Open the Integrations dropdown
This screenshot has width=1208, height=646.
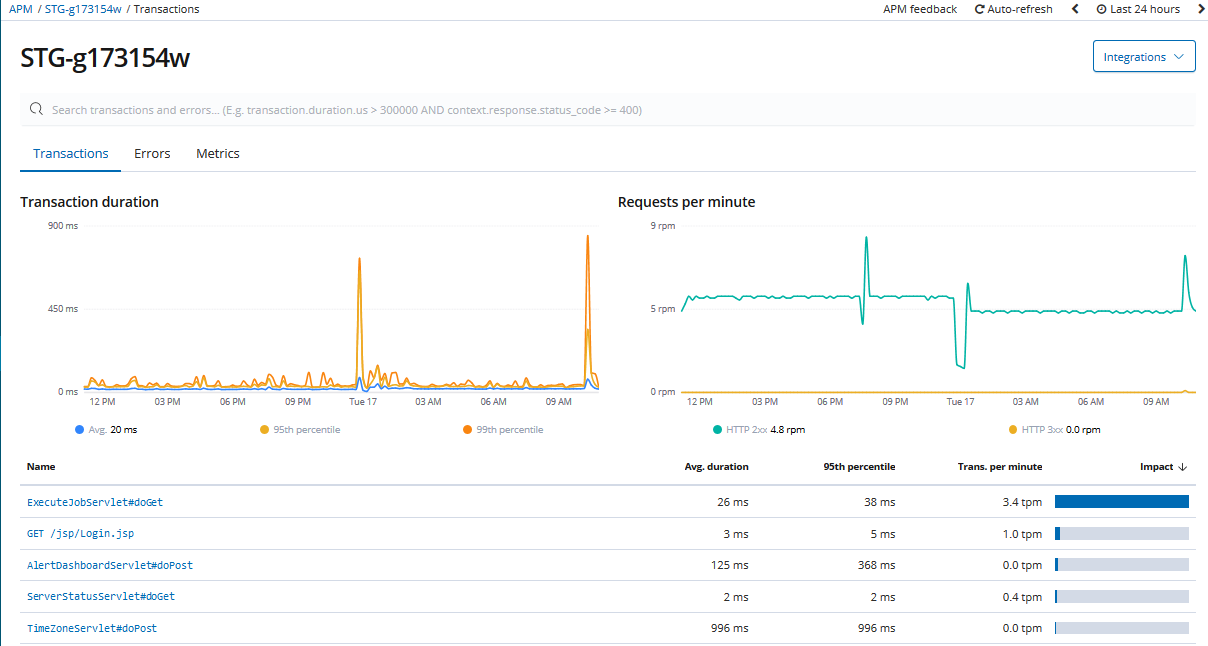[x=1144, y=57]
